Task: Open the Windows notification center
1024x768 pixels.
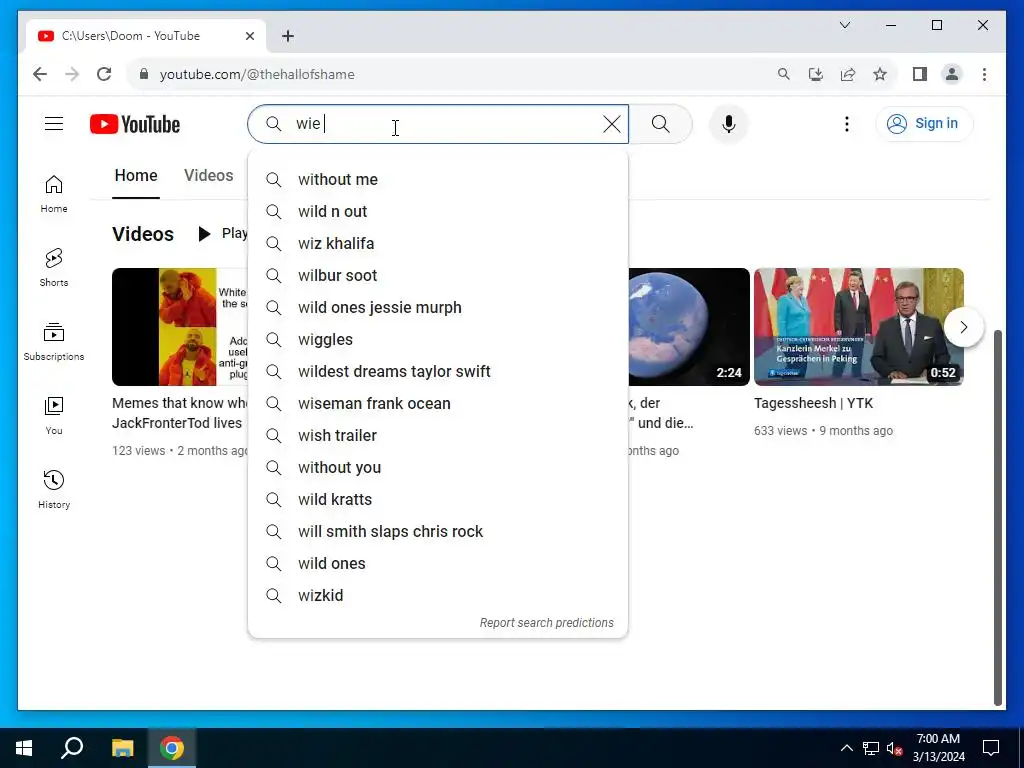Action: (x=991, y=748)
